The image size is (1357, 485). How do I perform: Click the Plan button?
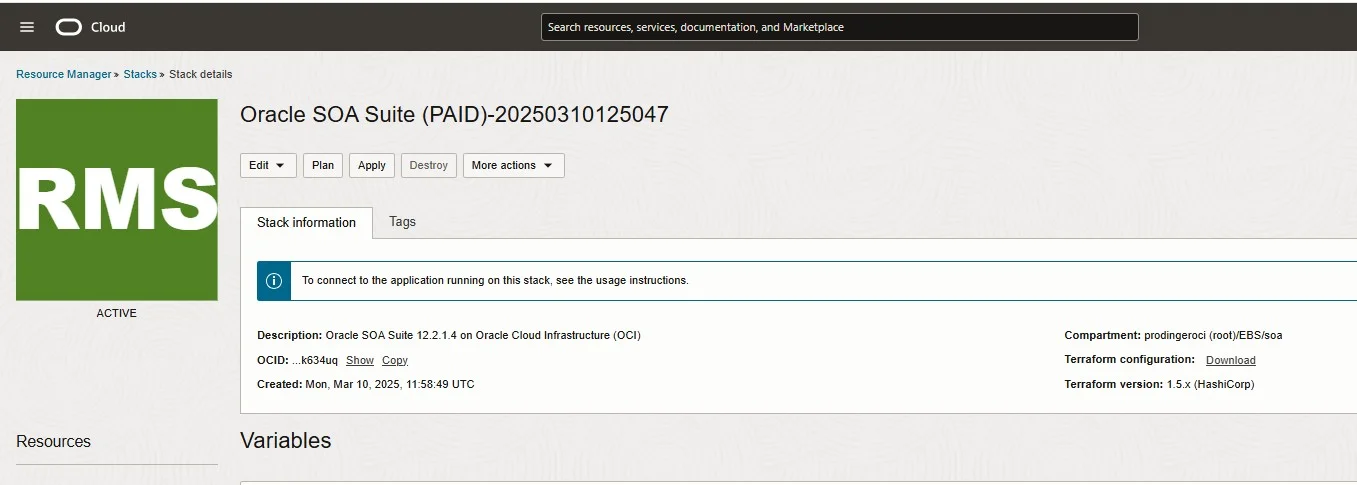pos(323,165)
